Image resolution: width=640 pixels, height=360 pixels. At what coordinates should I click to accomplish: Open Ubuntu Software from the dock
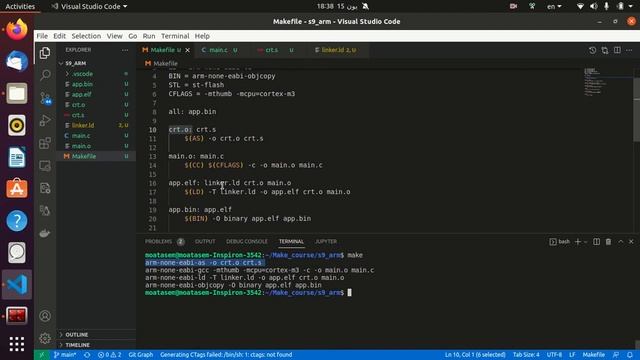(17, 189)
